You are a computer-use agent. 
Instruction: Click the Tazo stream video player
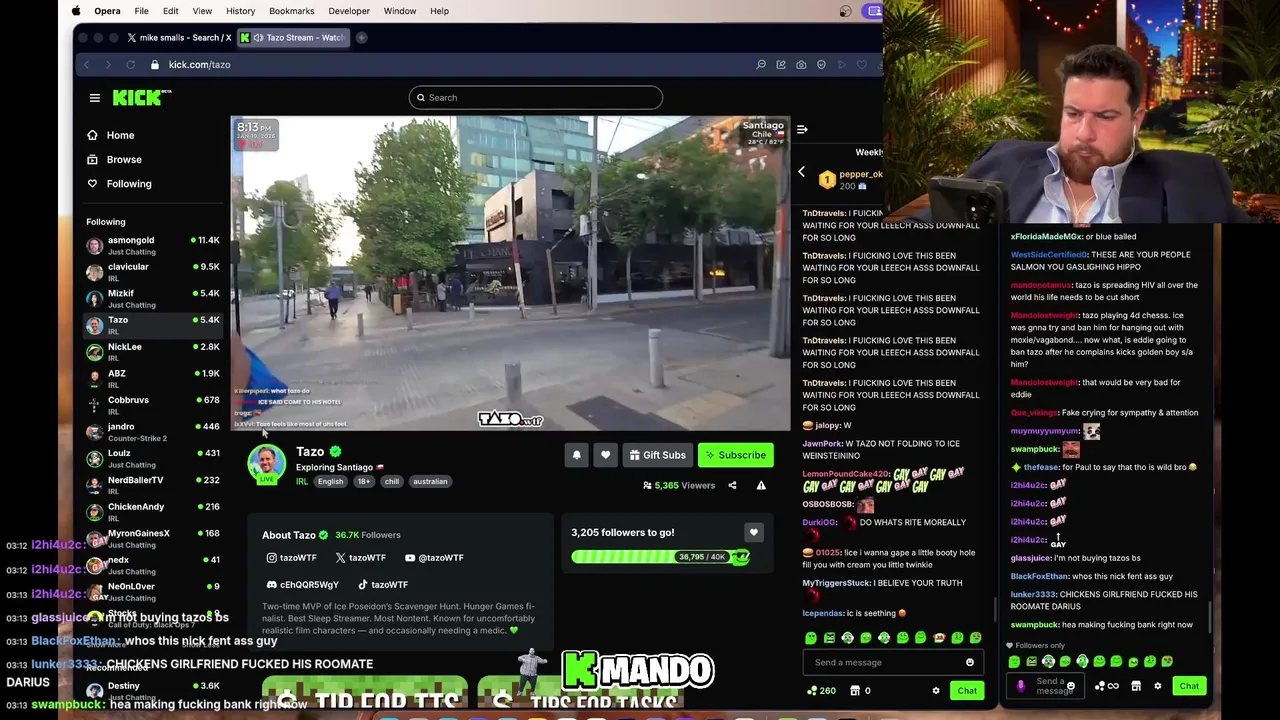coord(510,274)
